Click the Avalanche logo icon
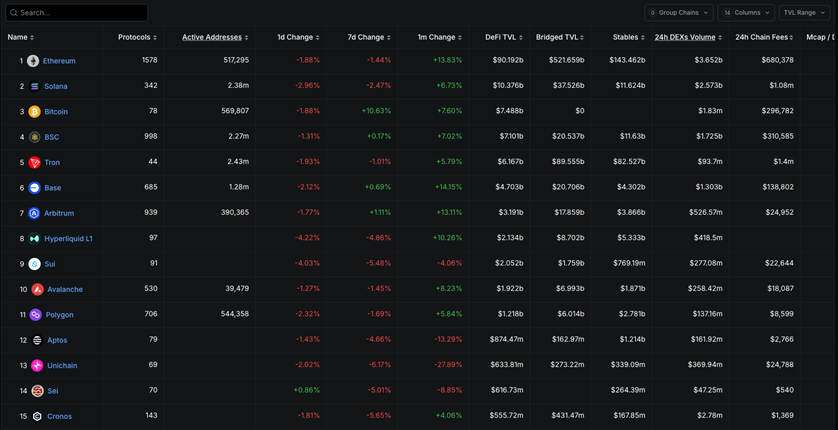 37,290
